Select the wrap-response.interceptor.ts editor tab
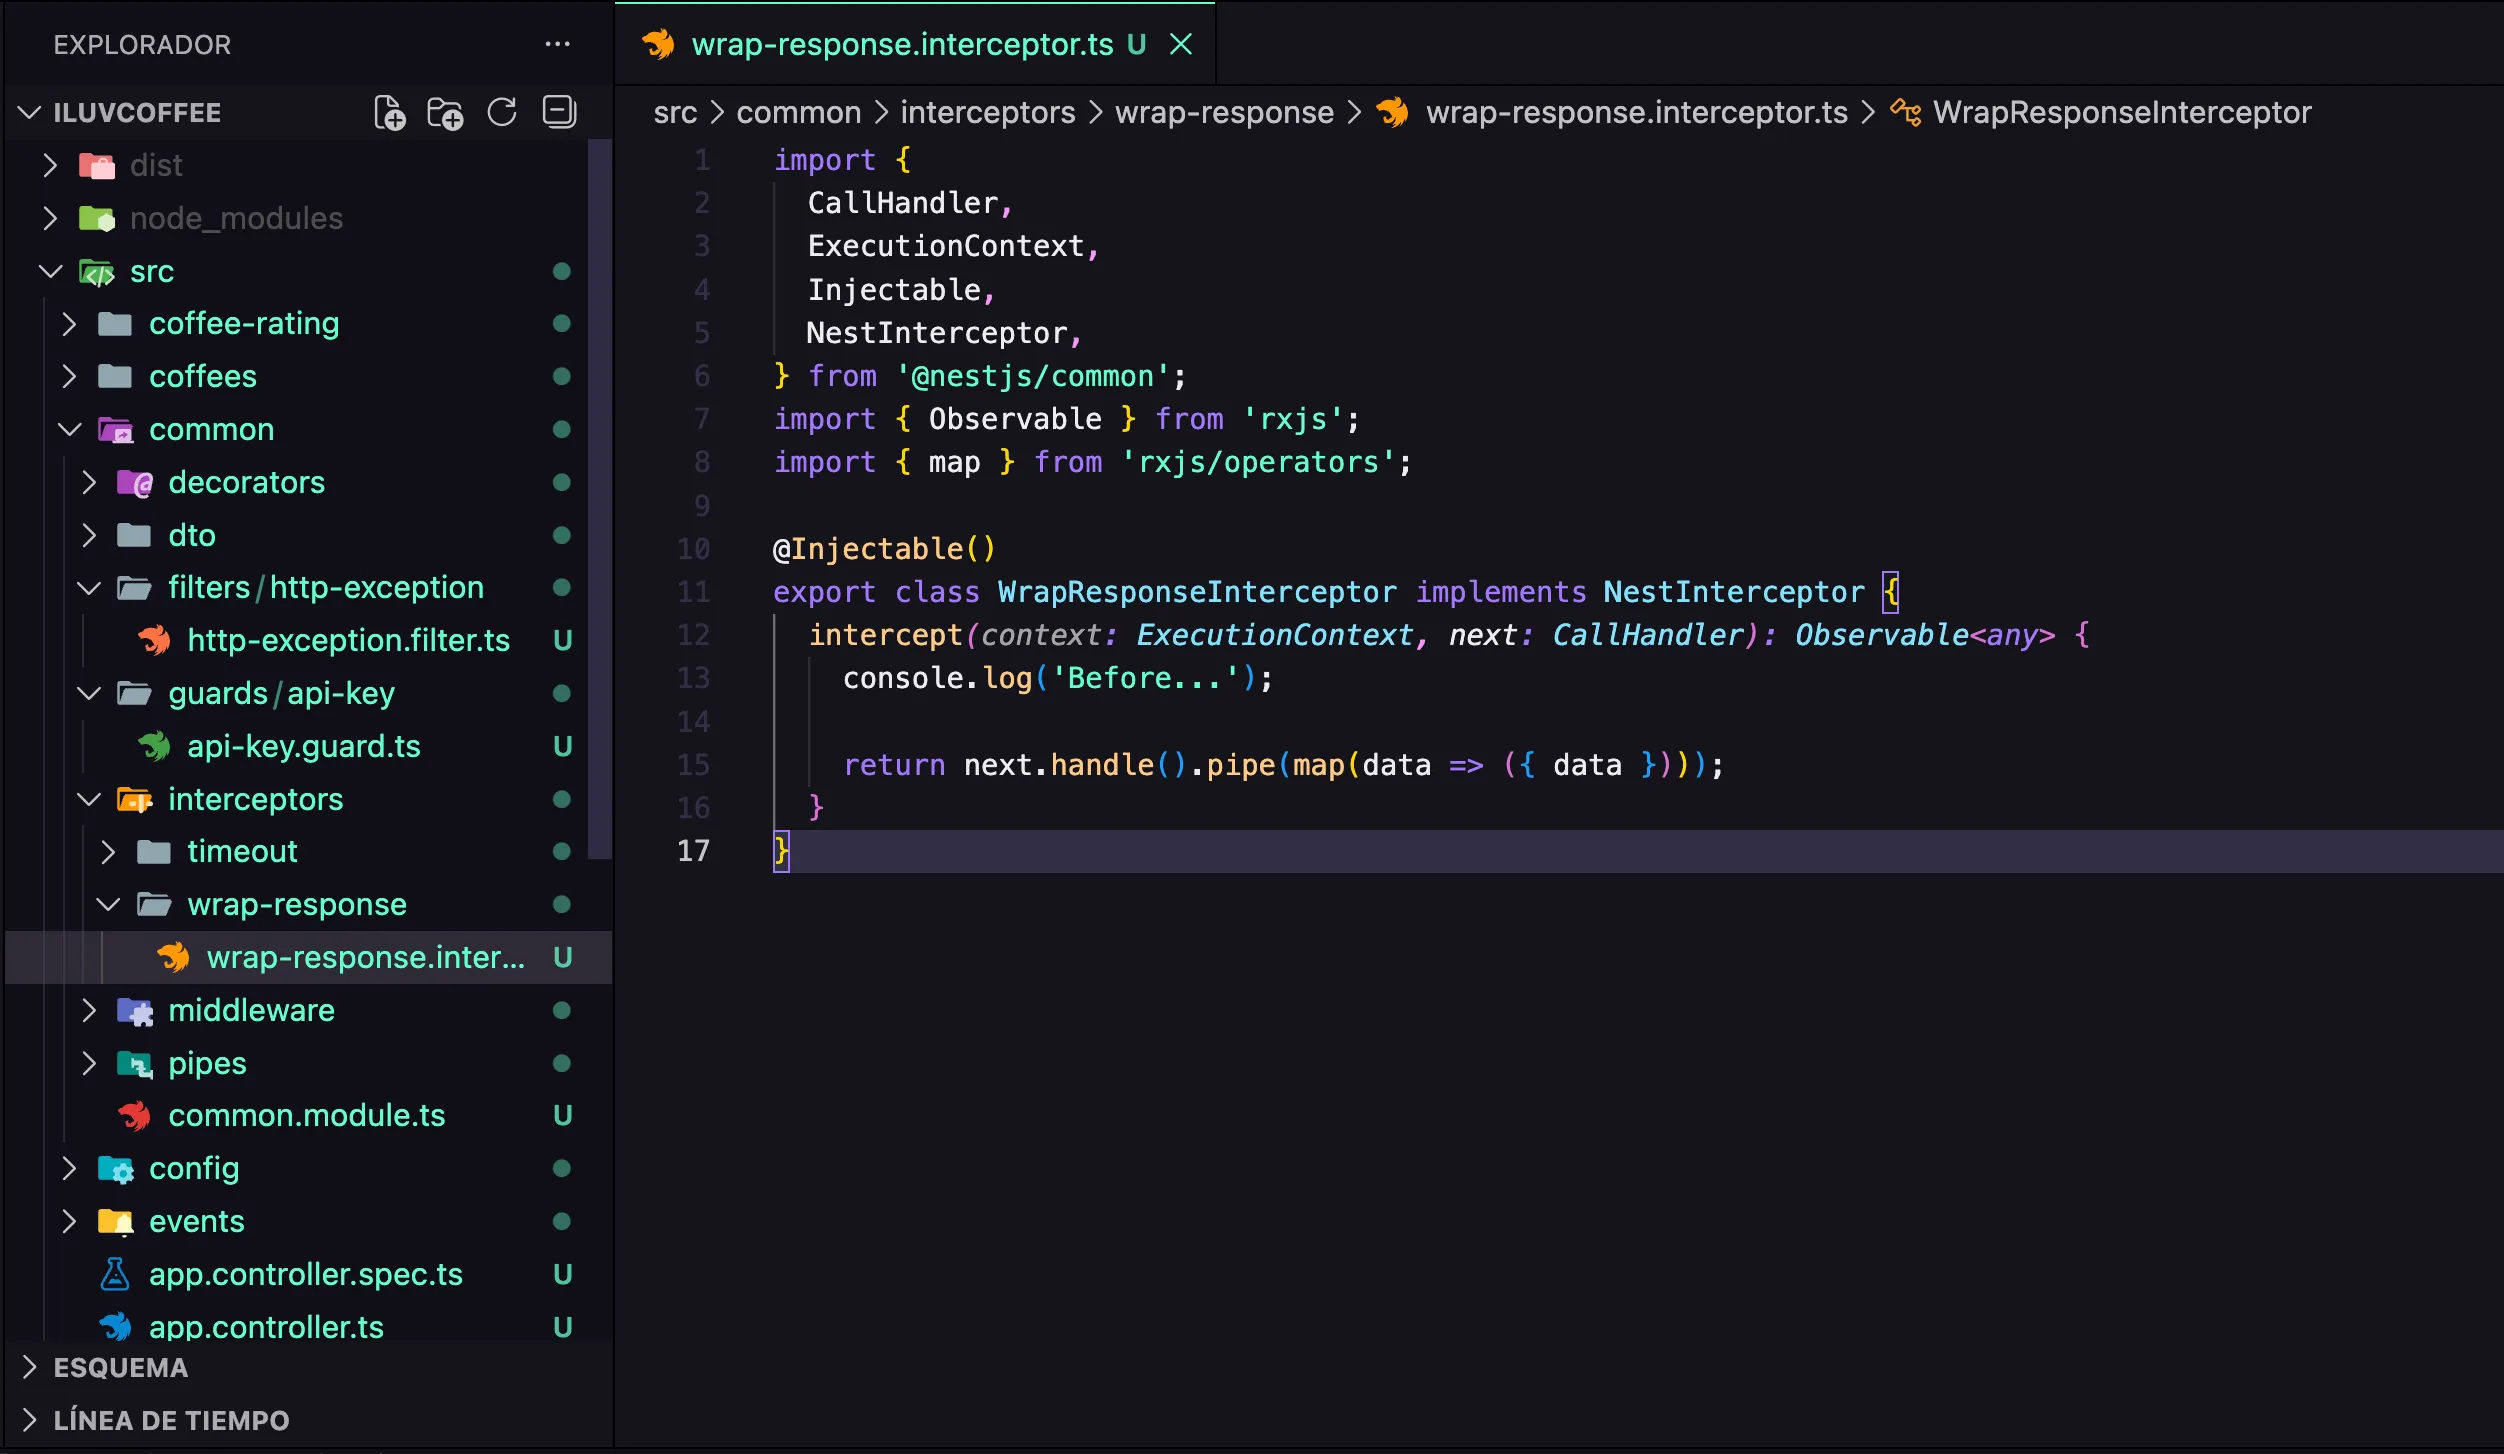Viewport: 2504px width, 1454px height. (901, 45)
